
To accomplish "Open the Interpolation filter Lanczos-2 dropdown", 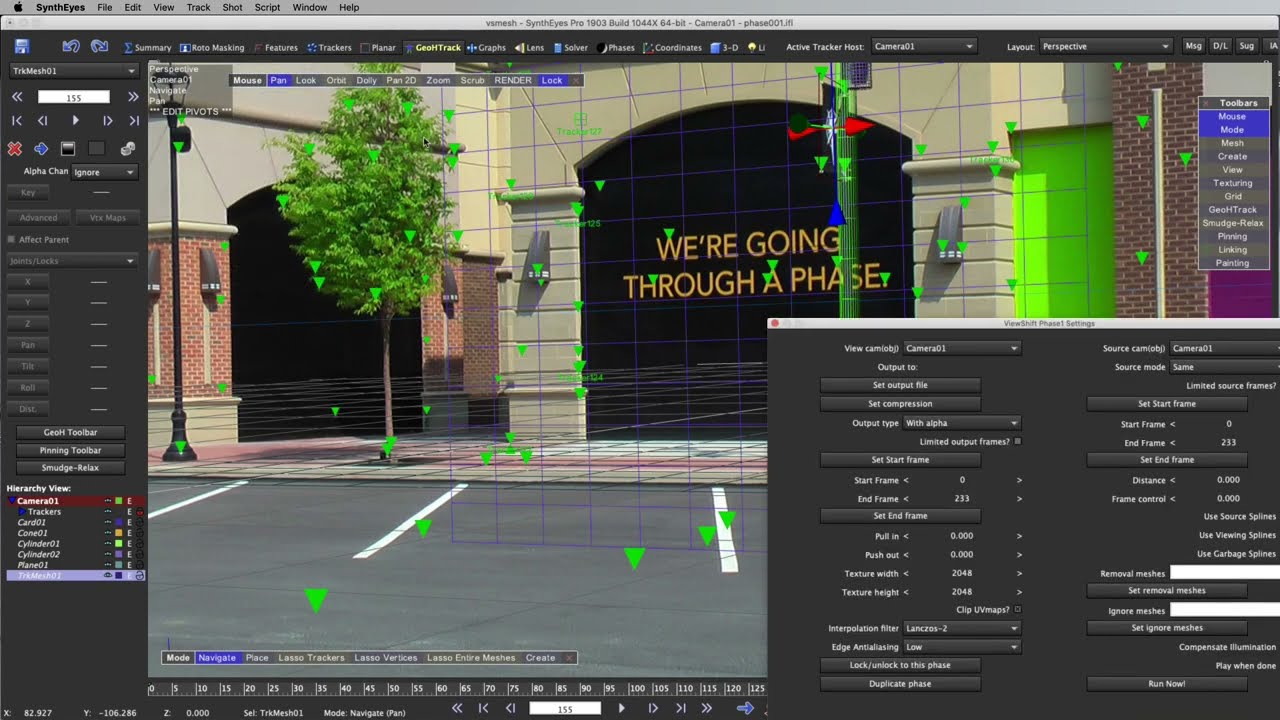I will pyautogui.click(x=961, y=628).
